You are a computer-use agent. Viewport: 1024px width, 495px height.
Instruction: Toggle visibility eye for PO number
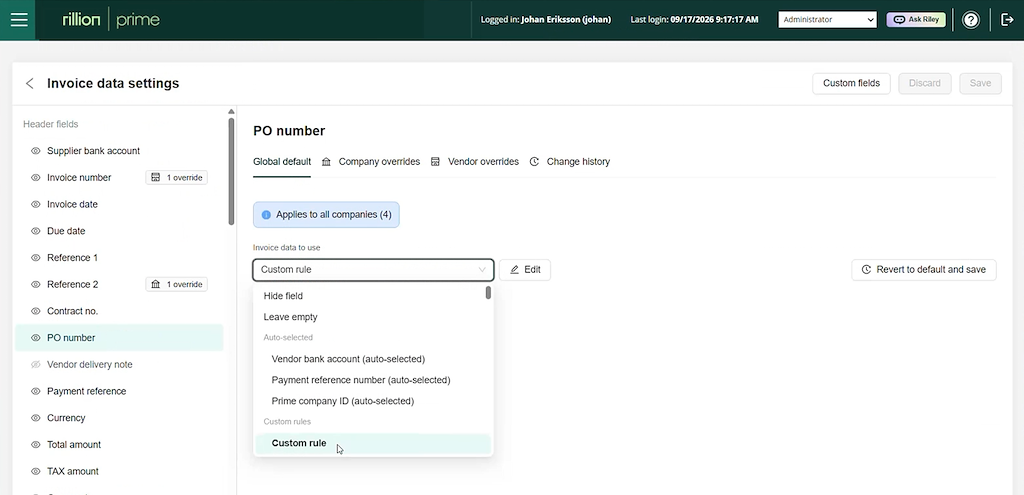pos(36,338)
